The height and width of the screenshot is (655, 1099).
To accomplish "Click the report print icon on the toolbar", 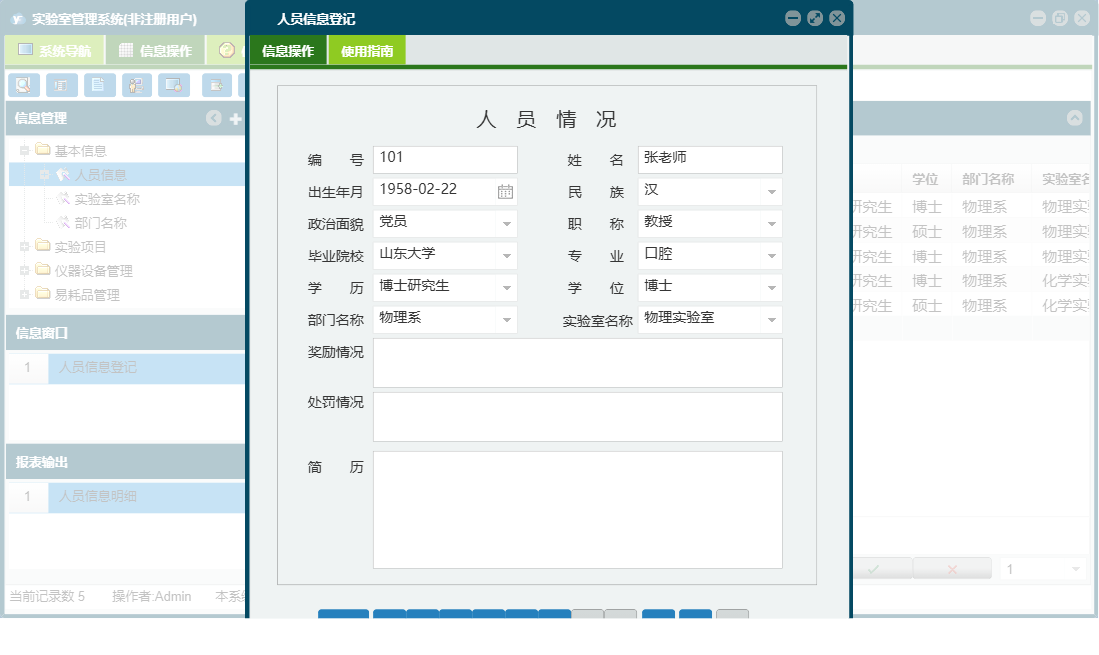I will click(60, 85).
